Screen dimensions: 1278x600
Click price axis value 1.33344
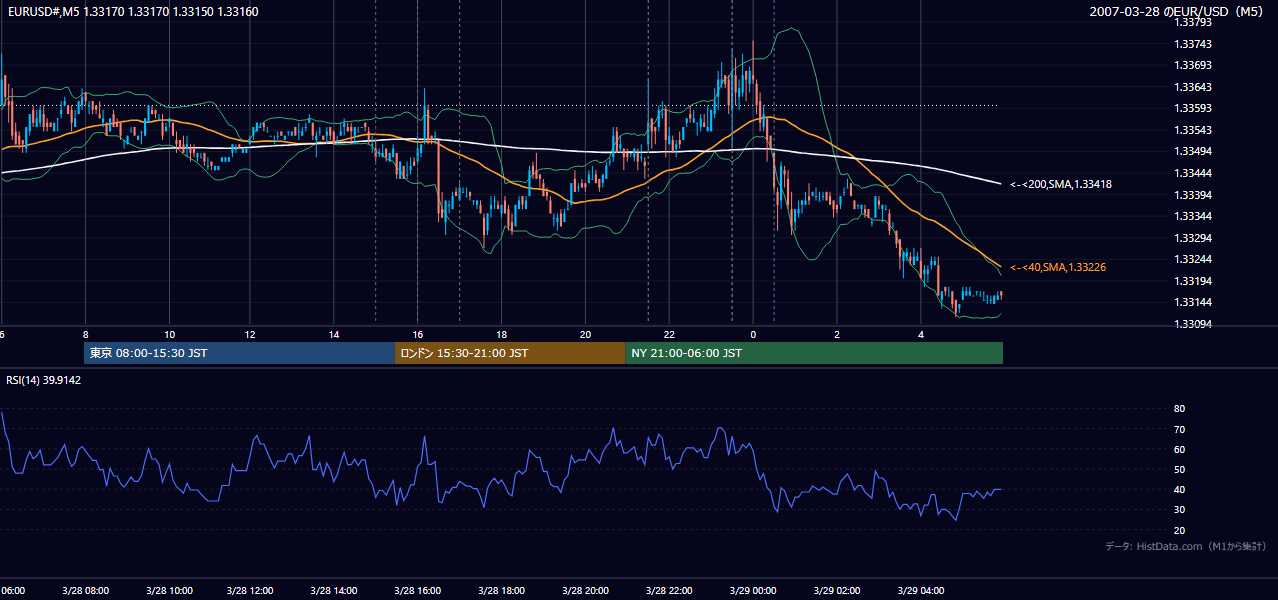click(1192, 216)
